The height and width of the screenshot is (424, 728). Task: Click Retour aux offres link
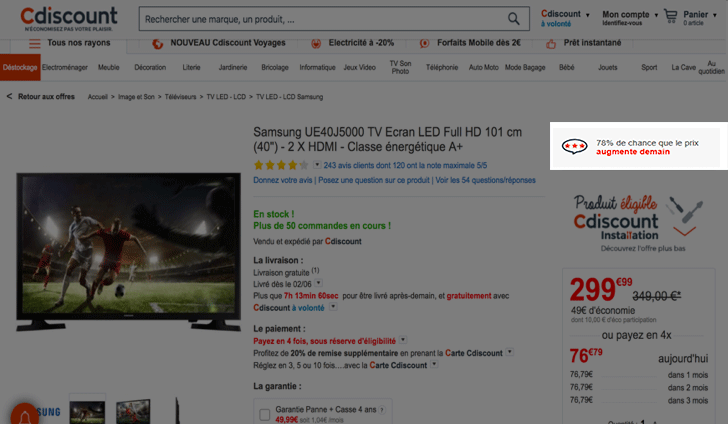pos(46,97)
